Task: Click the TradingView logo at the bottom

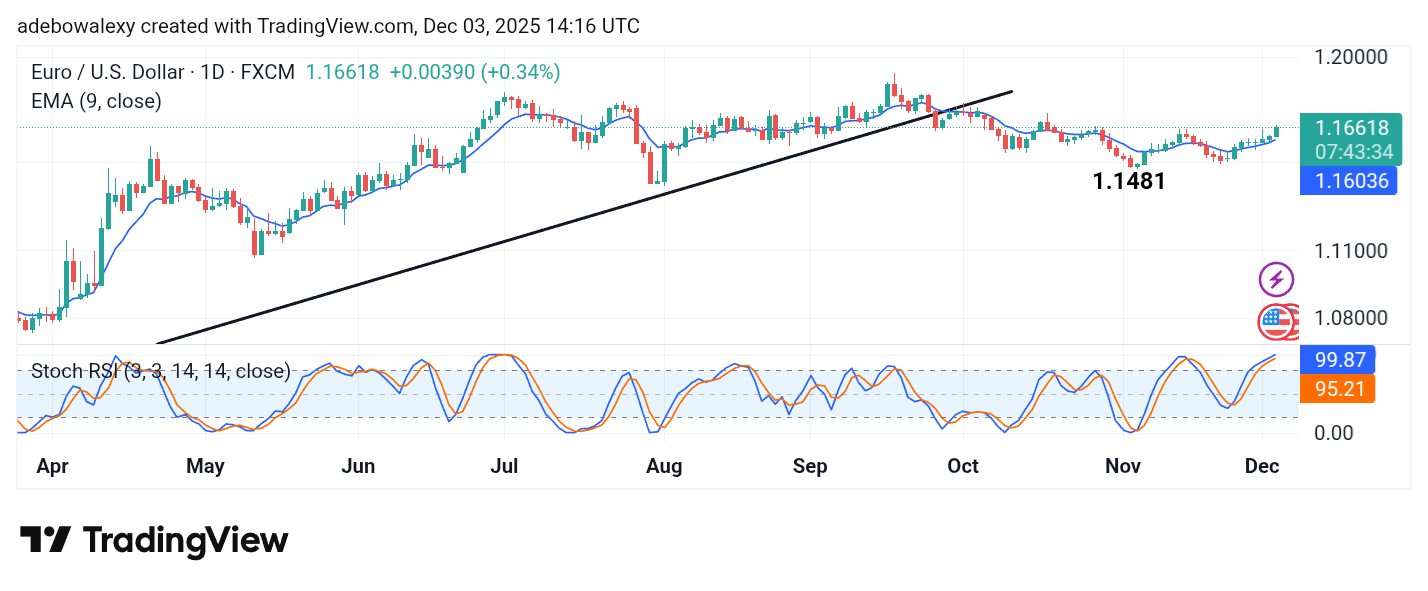Action: click(x=154, y=541)
